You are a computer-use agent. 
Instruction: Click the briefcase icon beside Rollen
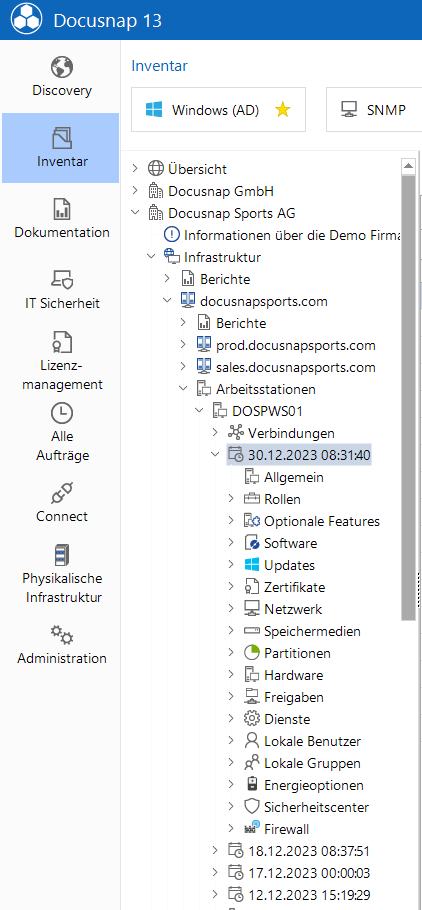pyautogui.click(x=252, y=499)
